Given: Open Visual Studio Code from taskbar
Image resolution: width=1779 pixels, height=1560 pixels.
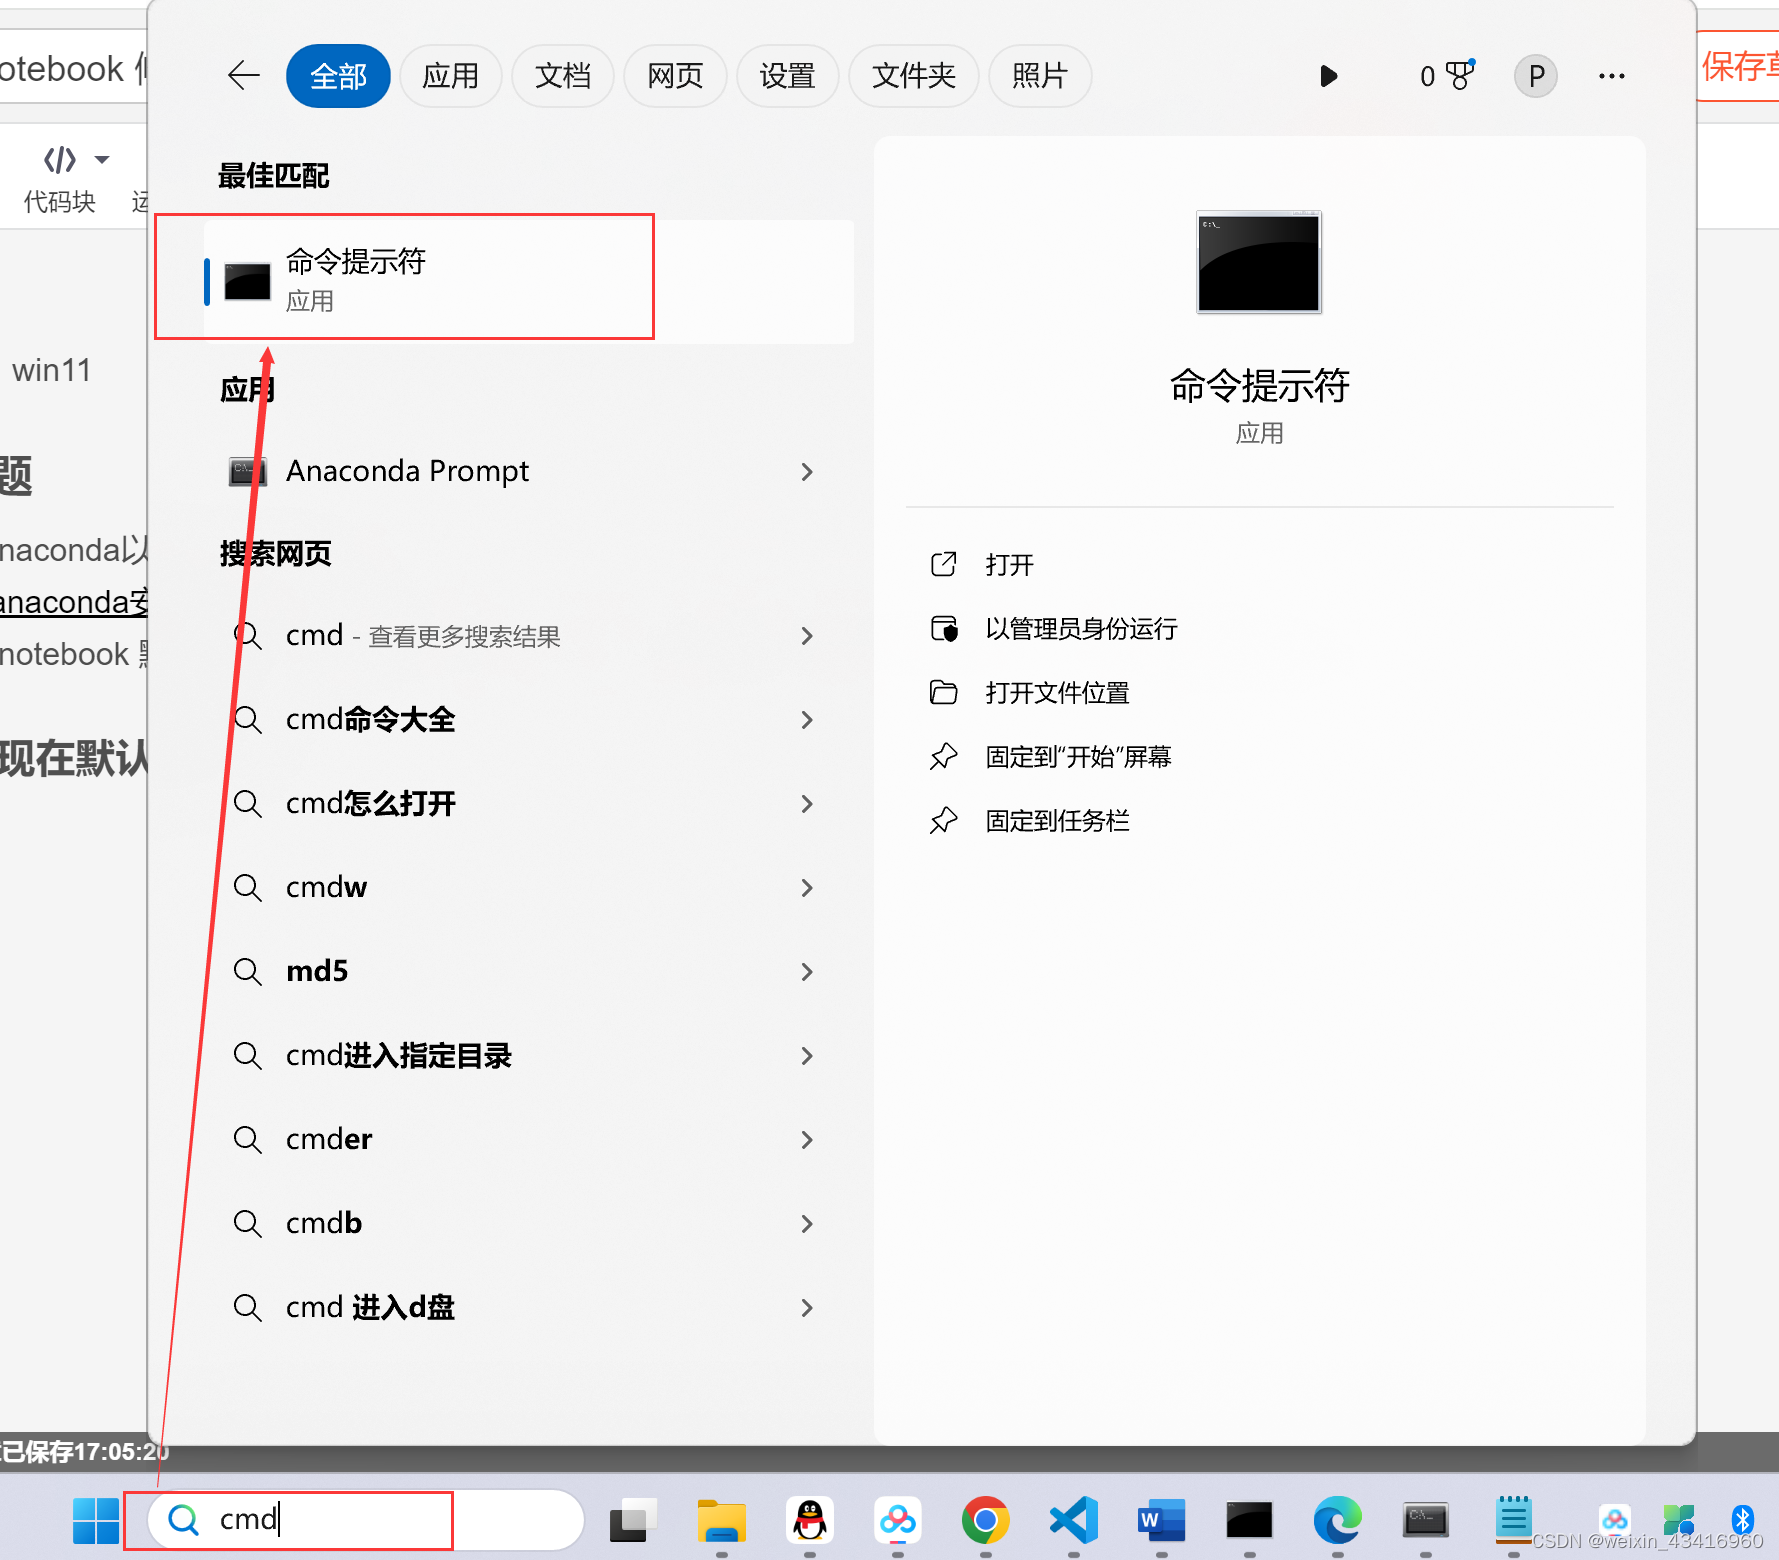Looking at the screenshot, I should coord(1074,1520).
